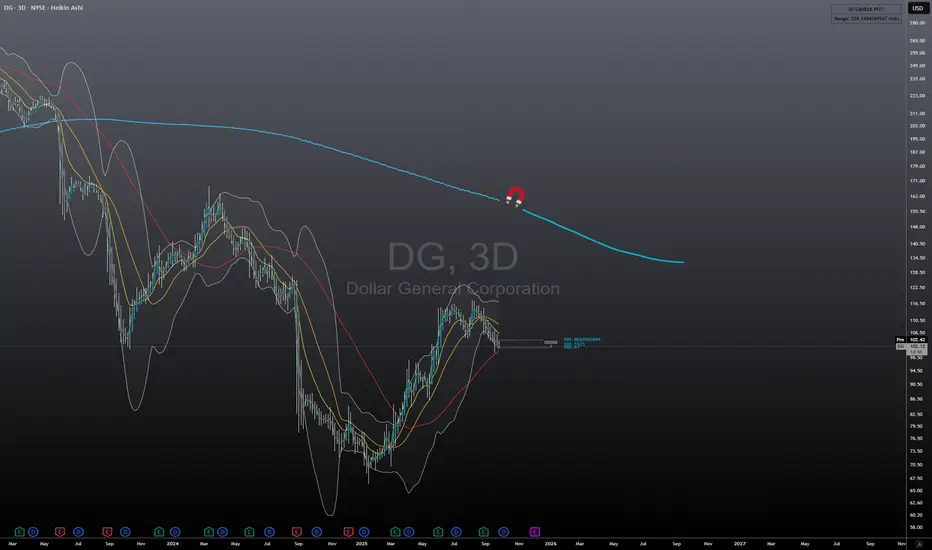Click the 58.00 price axis label
Viewport: 932px width, 550px height.
[x=917, y=527]
